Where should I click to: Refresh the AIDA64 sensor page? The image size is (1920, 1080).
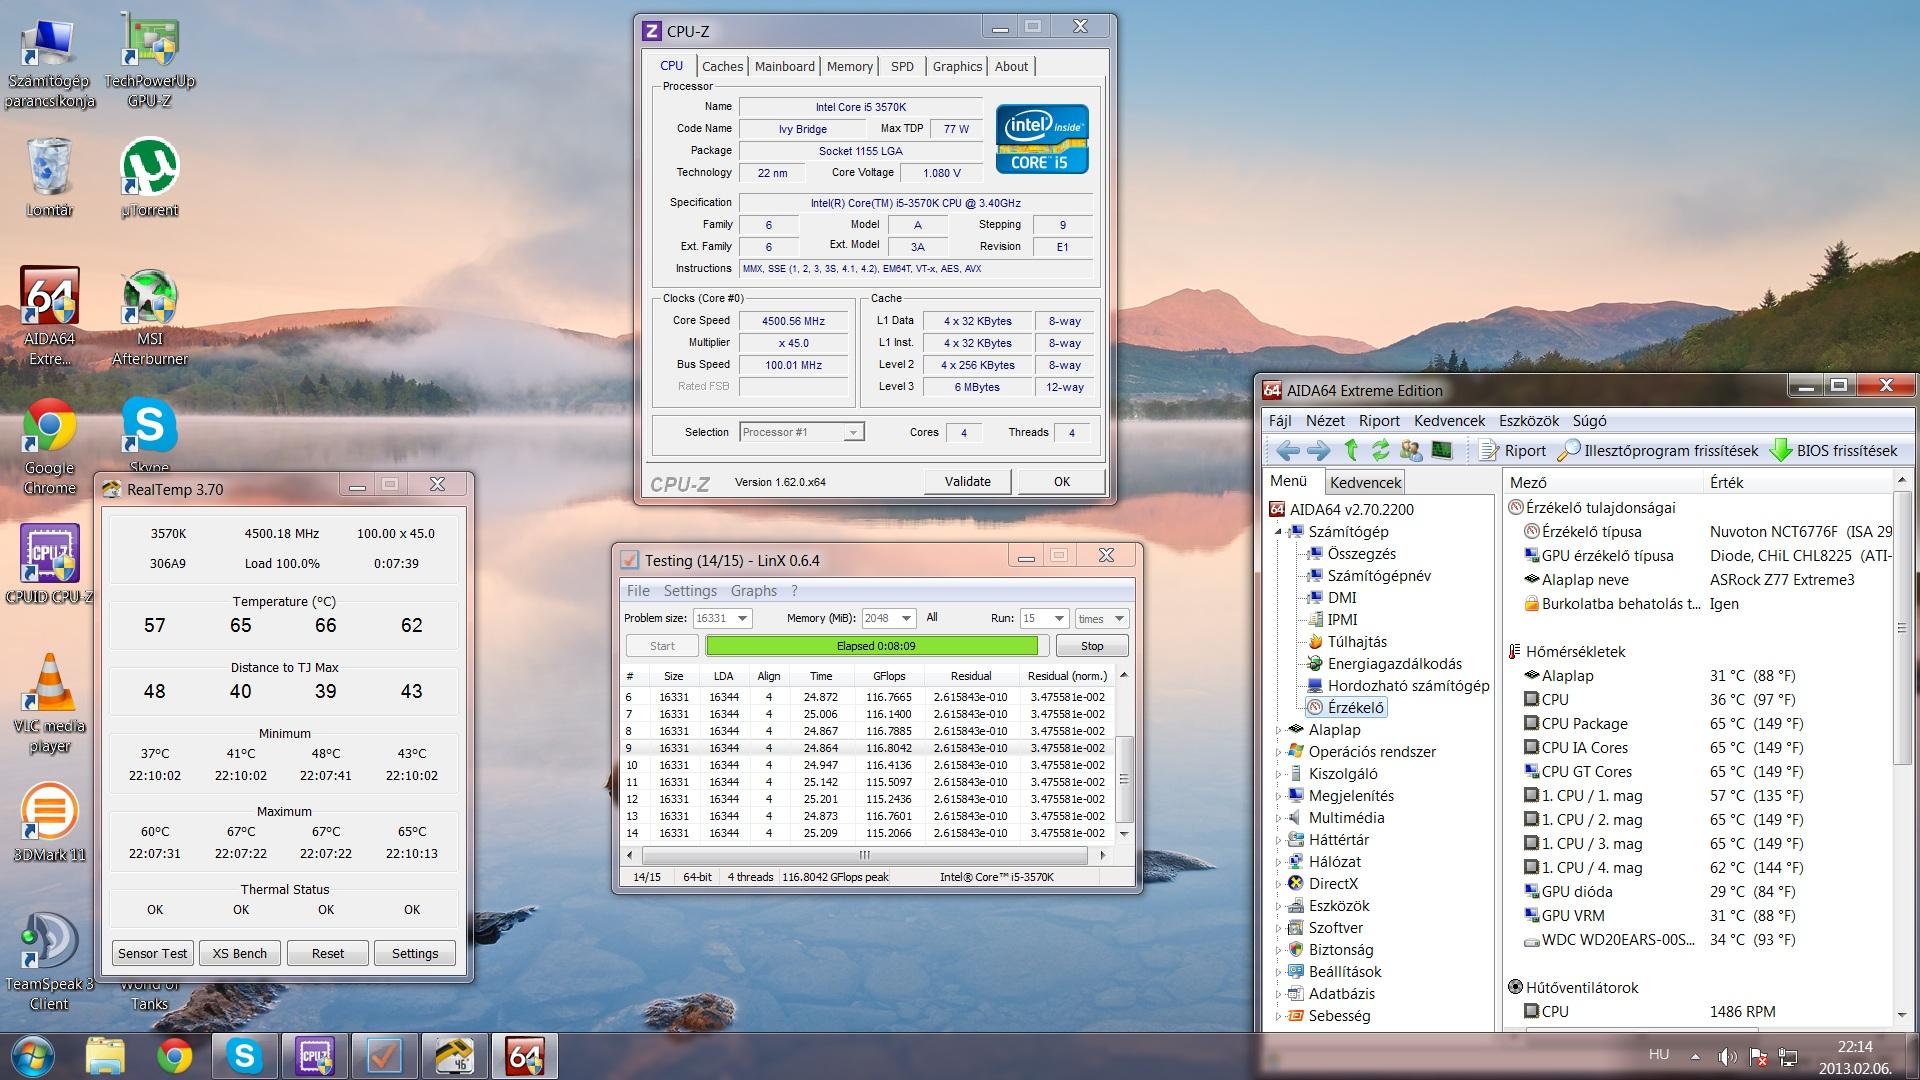pos(1381,451)
